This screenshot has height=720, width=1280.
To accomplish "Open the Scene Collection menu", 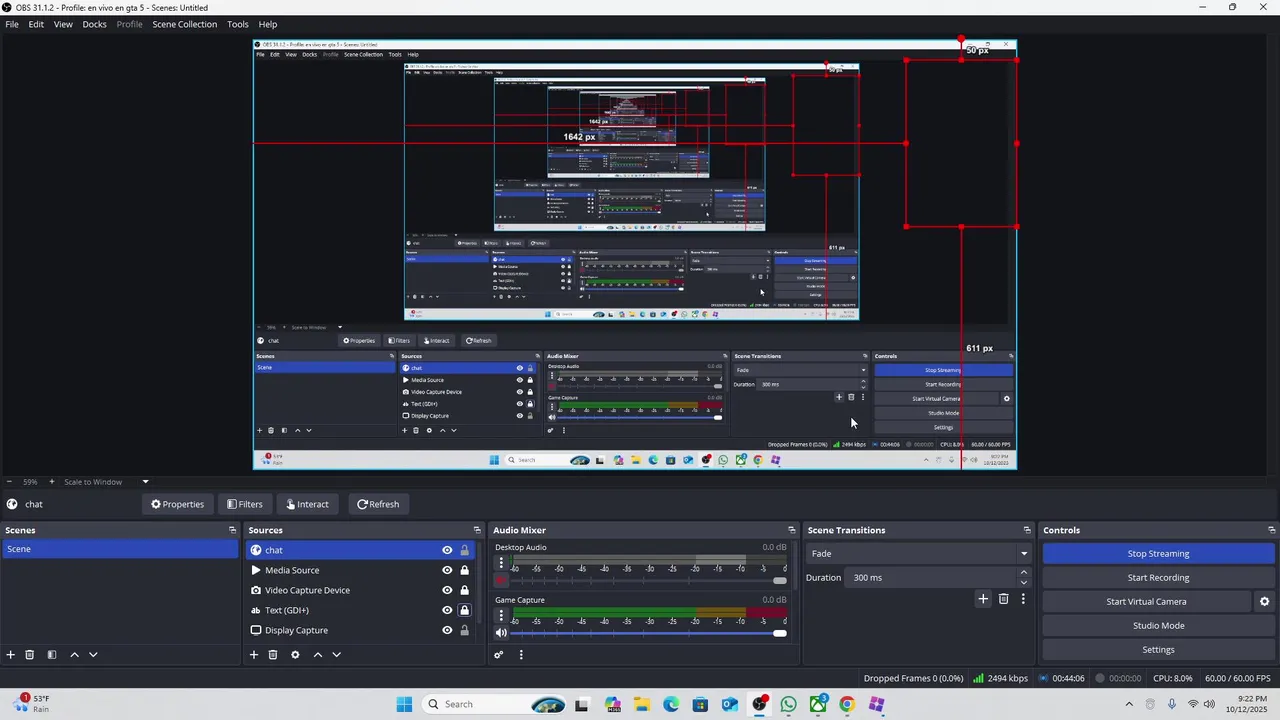I will coord(184,24).
